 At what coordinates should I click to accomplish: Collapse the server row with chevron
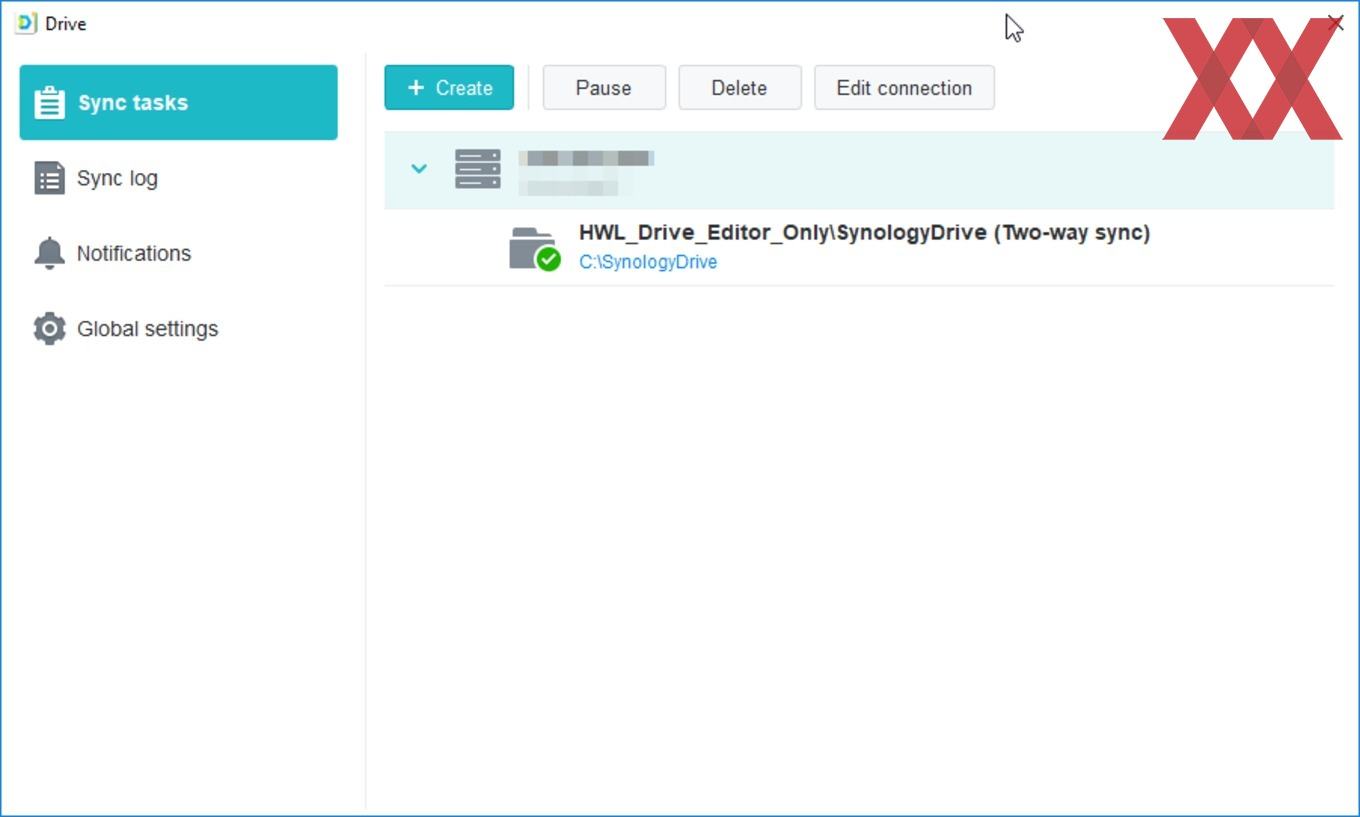(419, 169)
